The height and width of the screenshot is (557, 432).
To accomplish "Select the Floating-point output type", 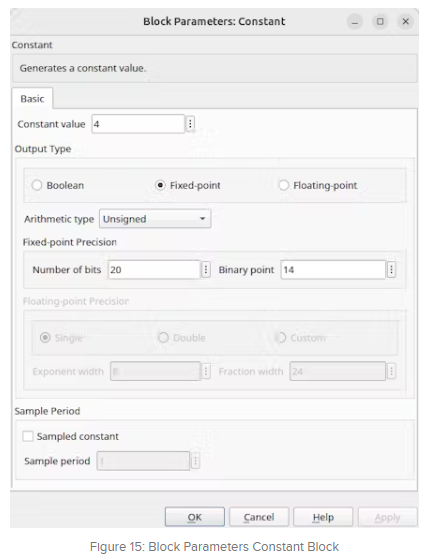I will 284,185.
